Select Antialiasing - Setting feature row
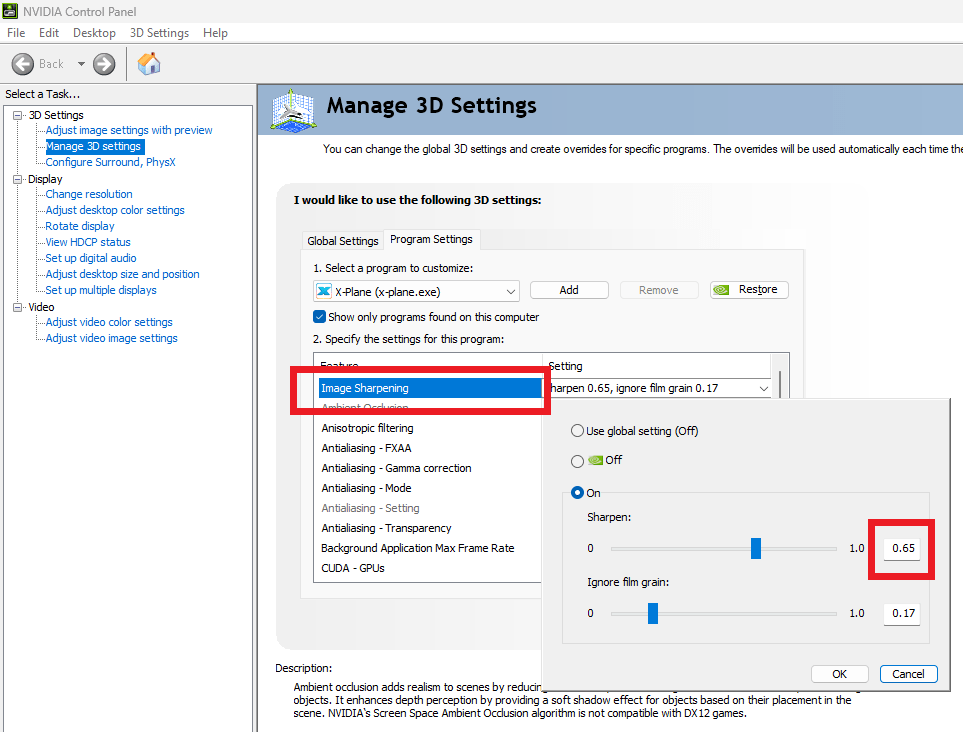 (x=429, y=508)
